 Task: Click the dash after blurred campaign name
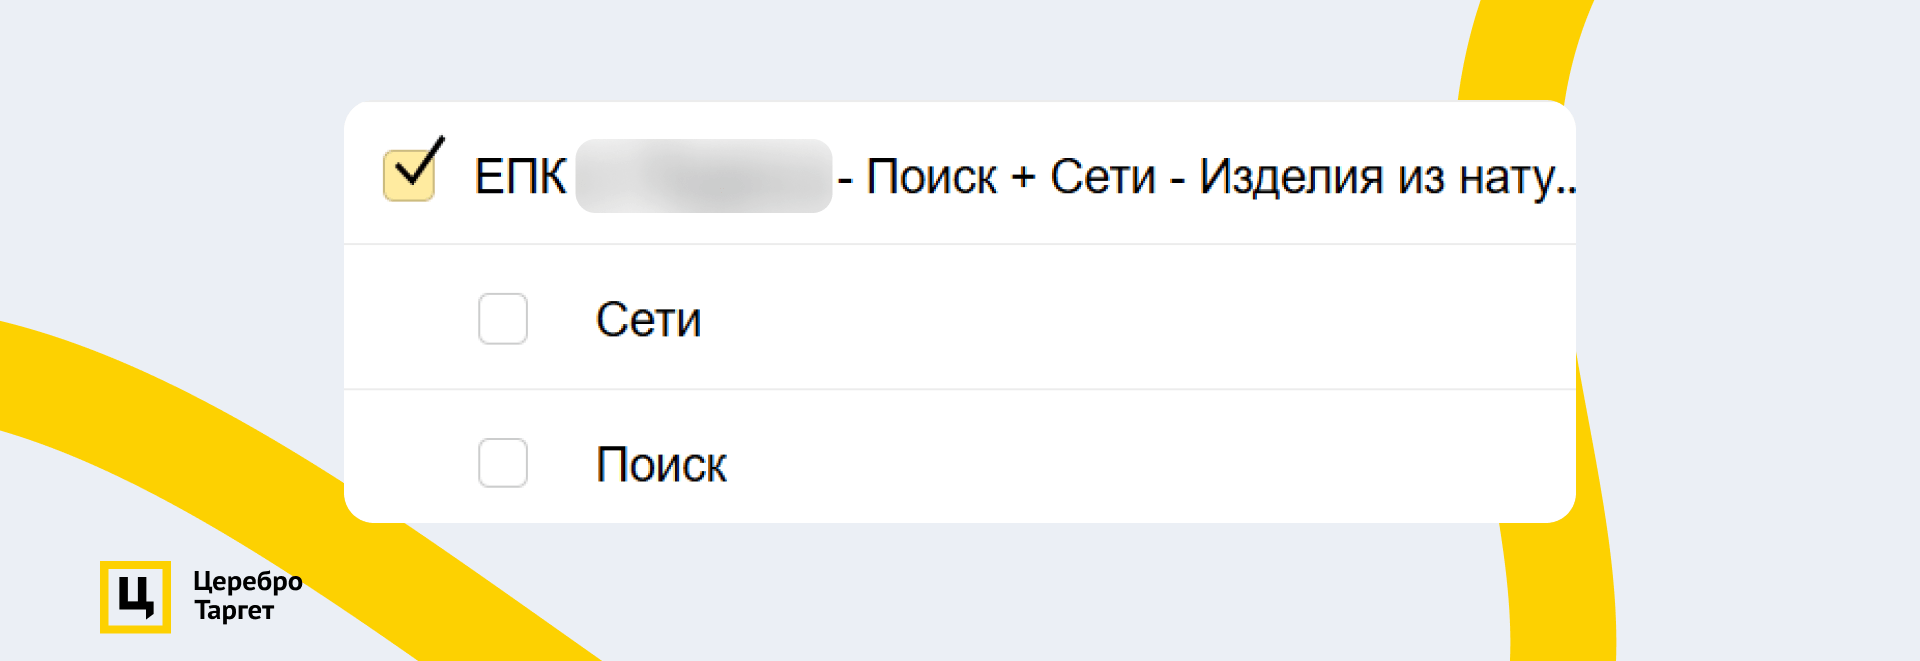coord(846,181)
